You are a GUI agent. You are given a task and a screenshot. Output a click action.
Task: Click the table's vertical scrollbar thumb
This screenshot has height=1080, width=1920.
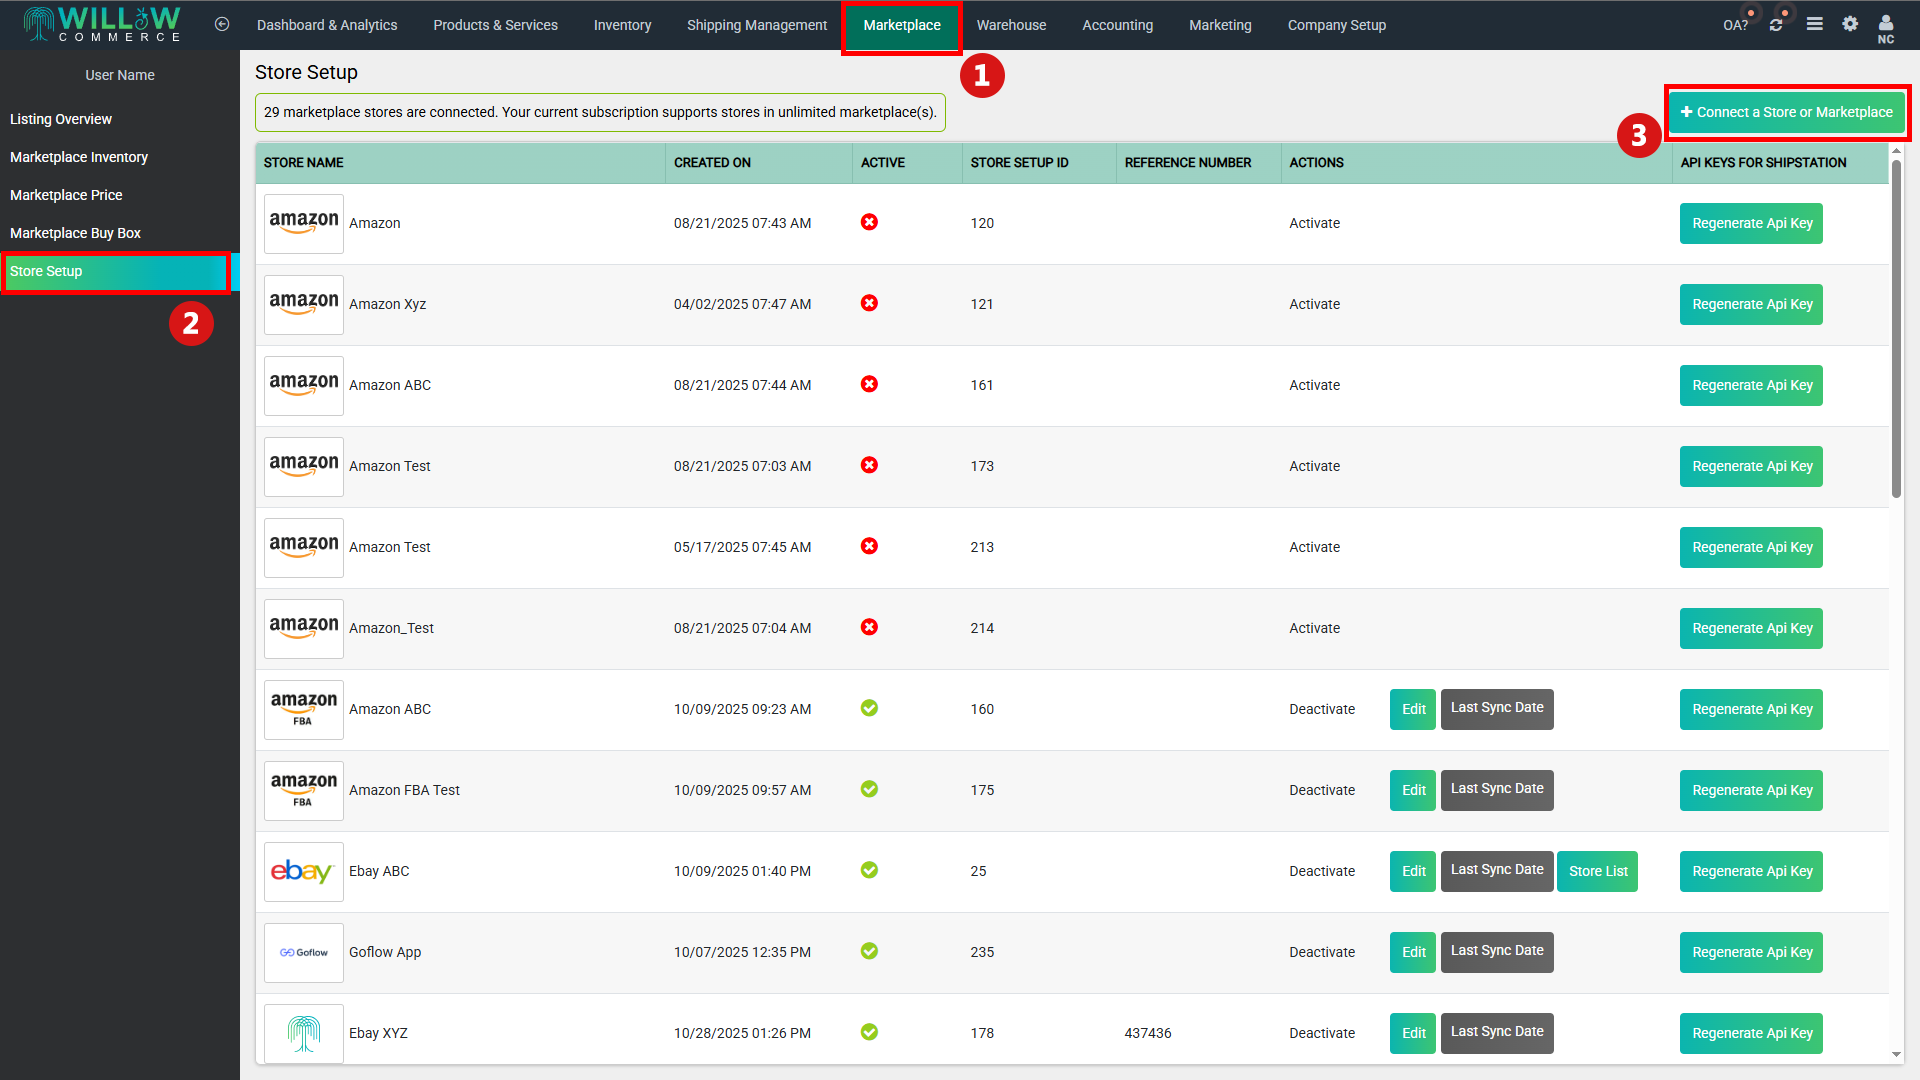click(x=1896, y=330)
